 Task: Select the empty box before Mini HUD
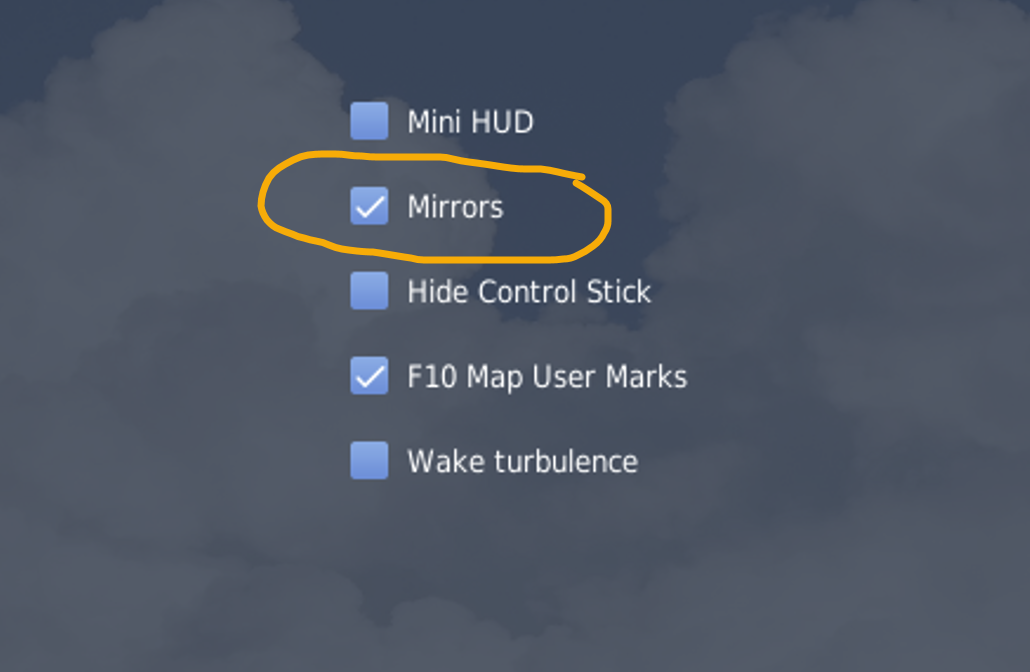[x=369, y=121]
